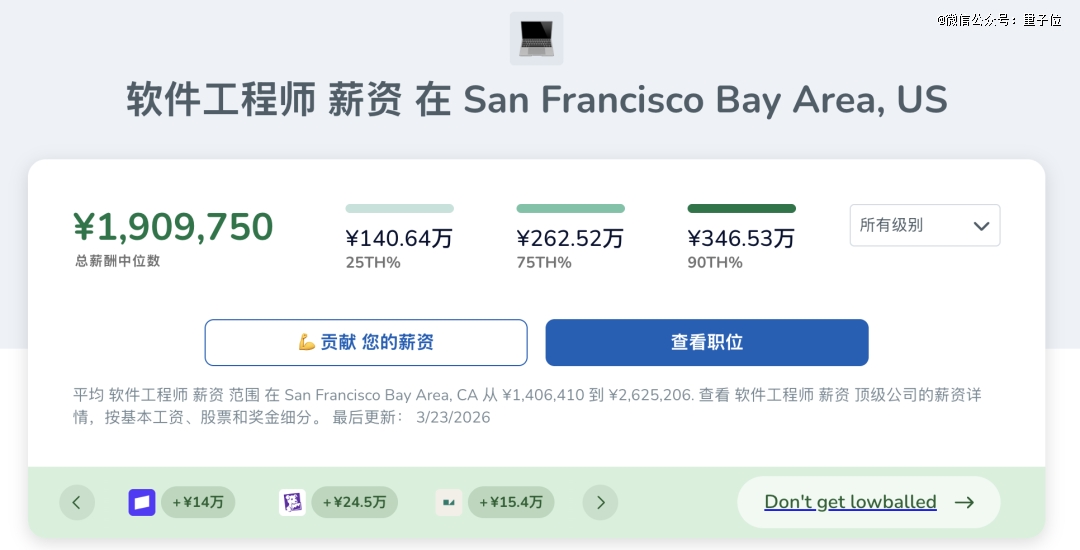Select the +¥14万 salary badge
Screen dimensions: 1080x550
[x=198, y=502]
